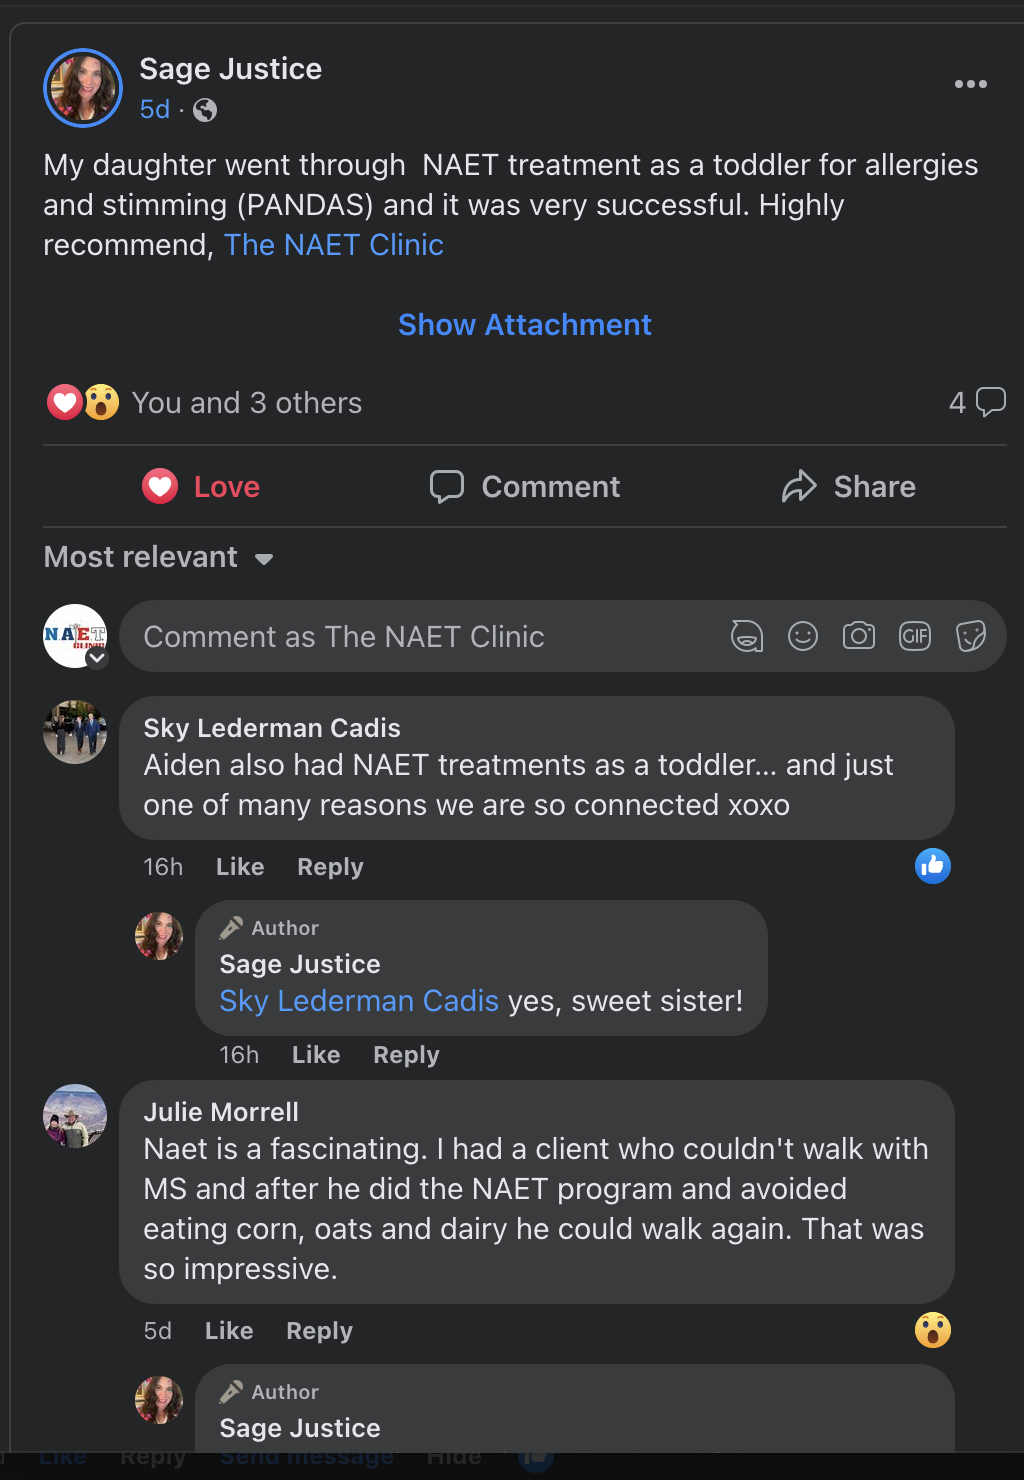1024x1480 pixels.
Task: Click the Comment as The NAET Clinic field
Action: 420,637
